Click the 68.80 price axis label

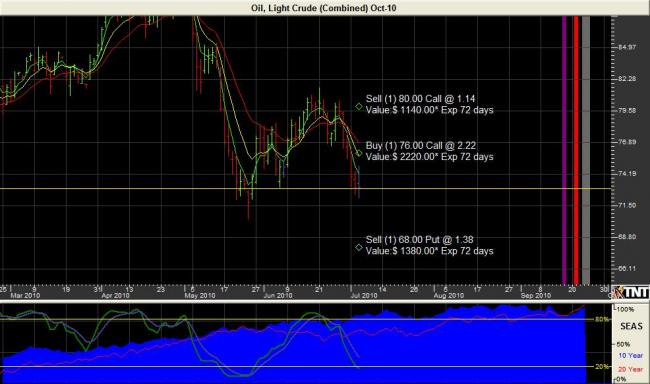pyautogui.click(x=627, y=237)
